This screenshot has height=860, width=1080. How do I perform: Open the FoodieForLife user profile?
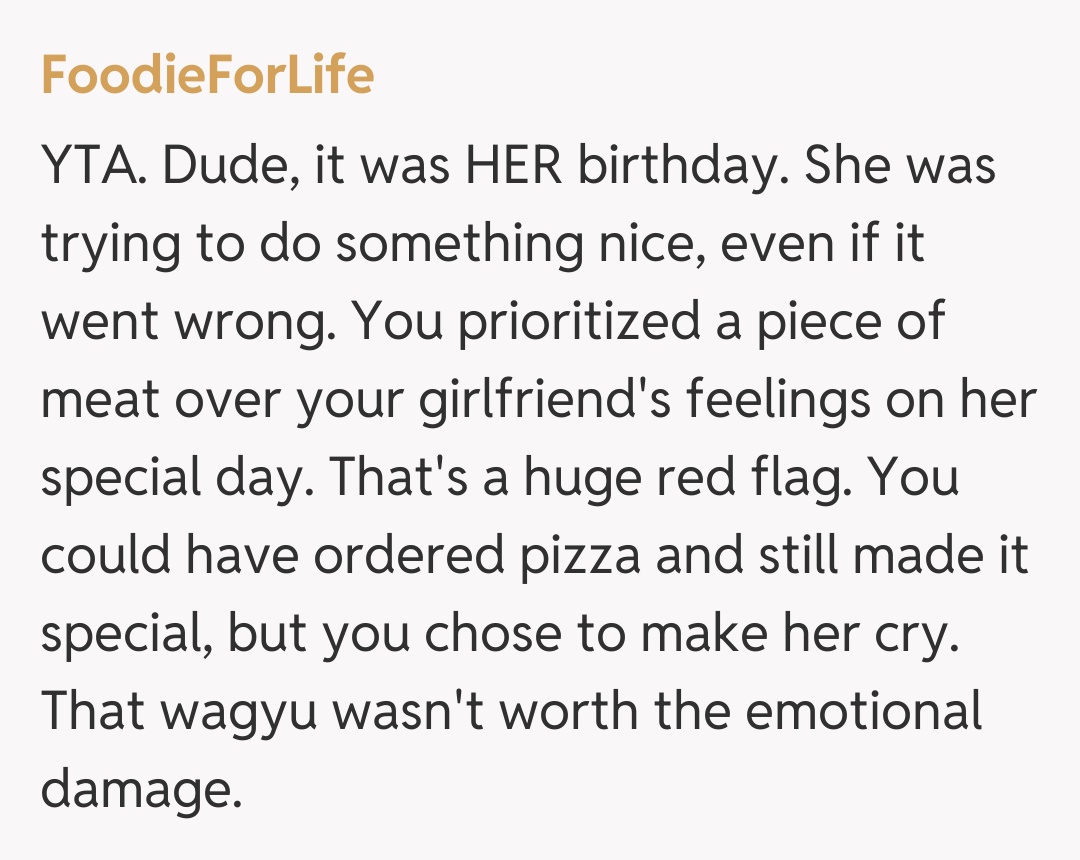pos(207,76)
